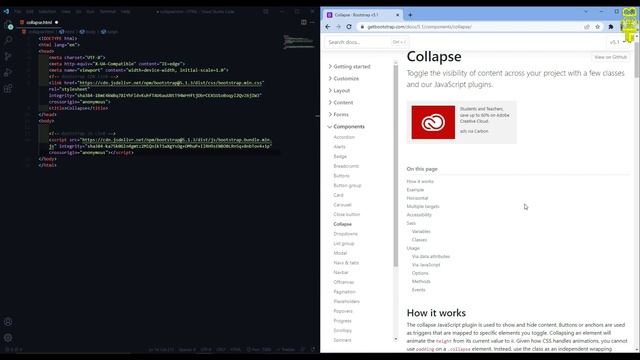Viewport: 640px width, 360px height.
Task: Click the Adobe Creative Cloud ad image
Action: point(433,122)
